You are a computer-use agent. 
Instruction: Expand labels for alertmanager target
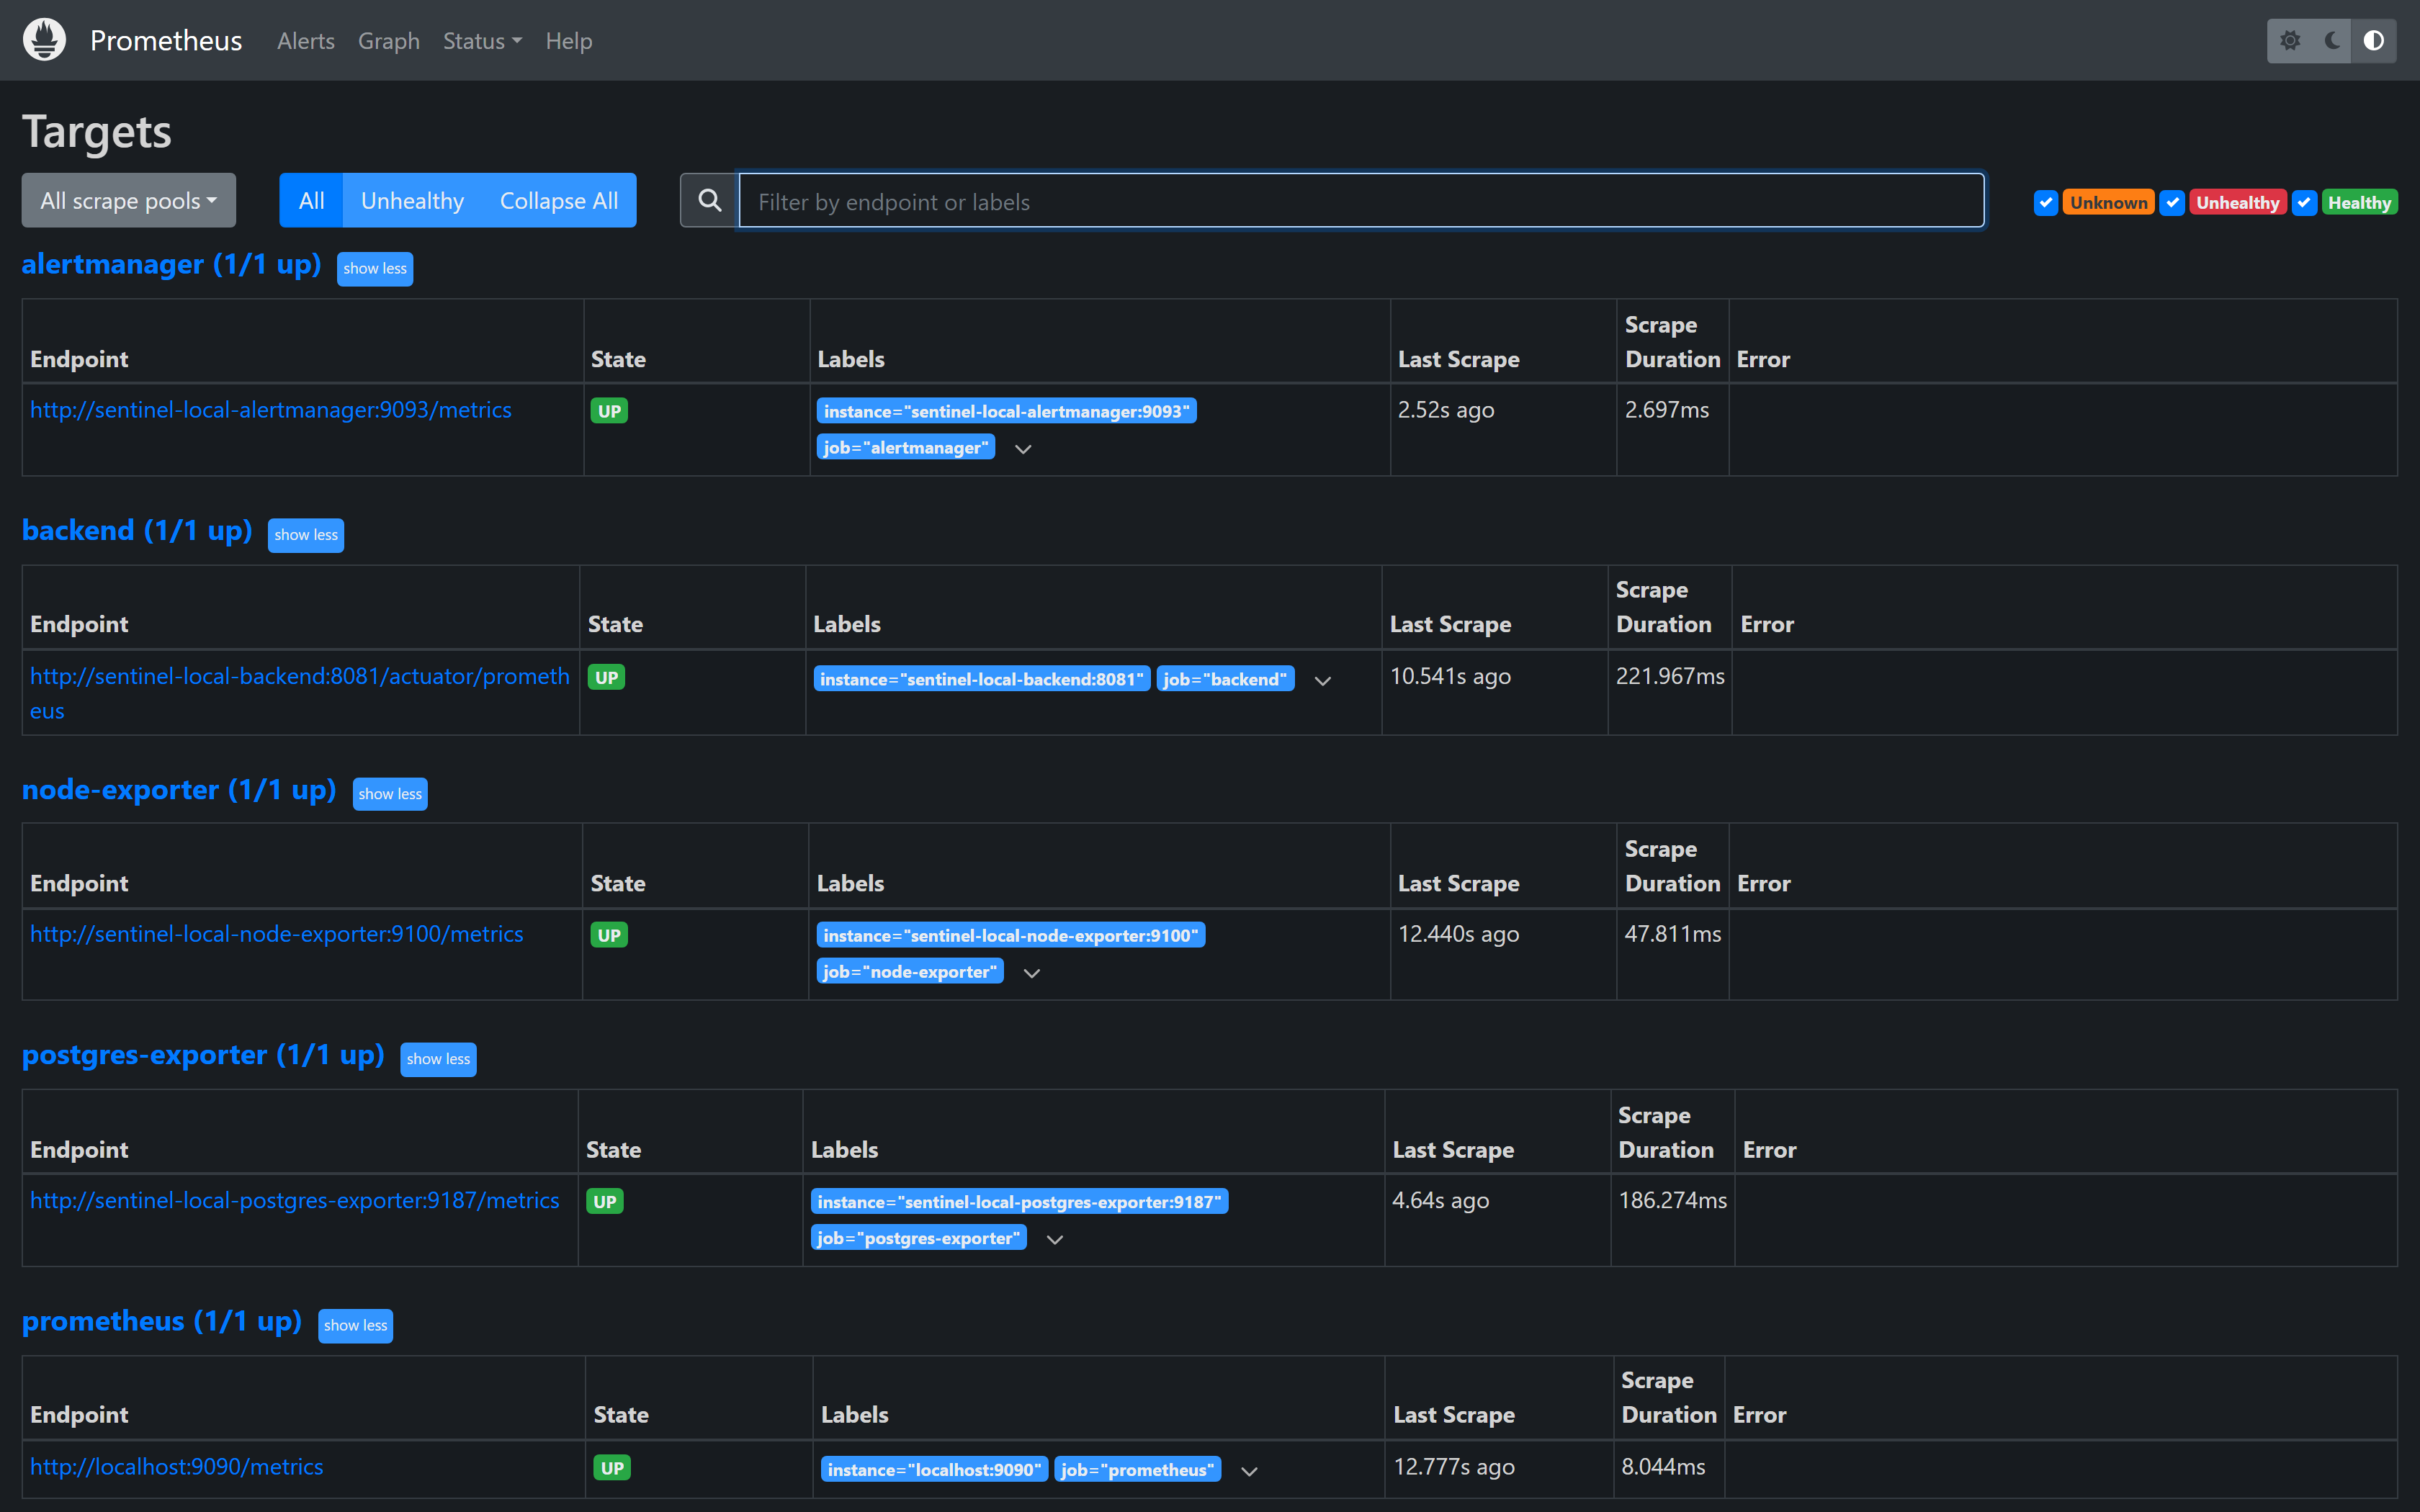point(1023,449)
